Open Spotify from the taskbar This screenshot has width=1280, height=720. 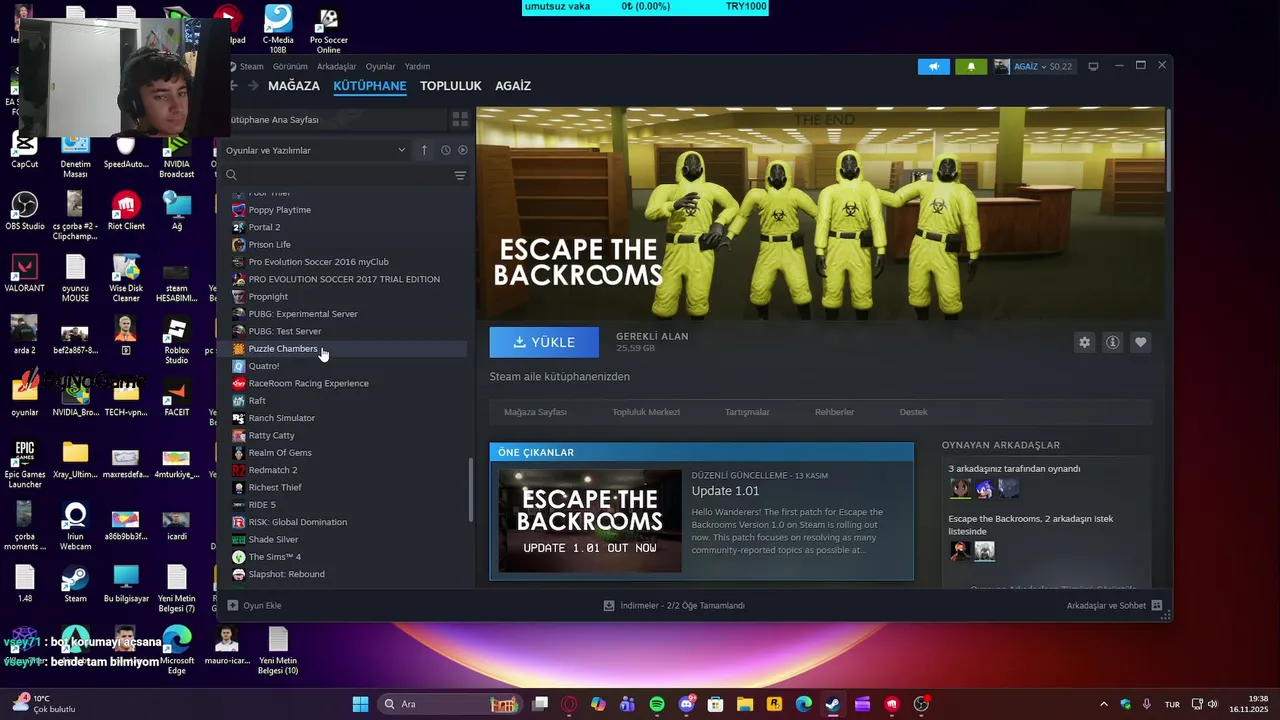657,704
